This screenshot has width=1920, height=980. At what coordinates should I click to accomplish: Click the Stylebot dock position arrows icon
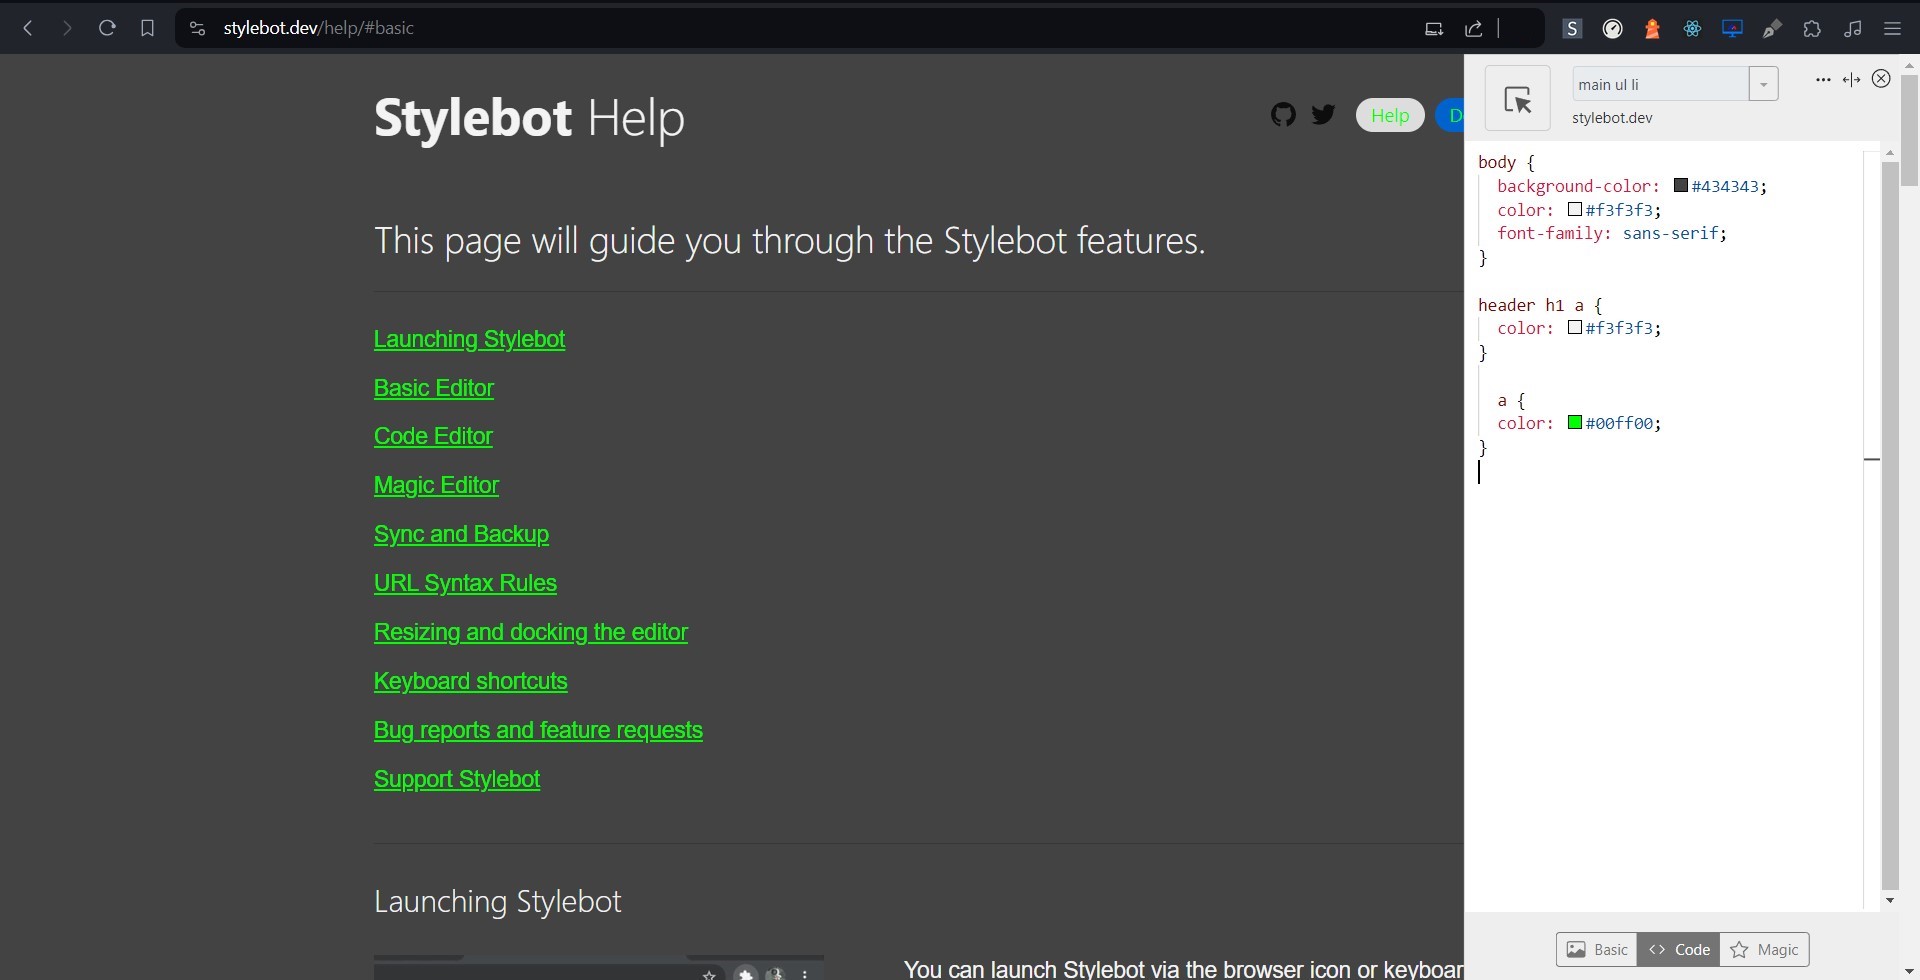(x=1851, y=80)
